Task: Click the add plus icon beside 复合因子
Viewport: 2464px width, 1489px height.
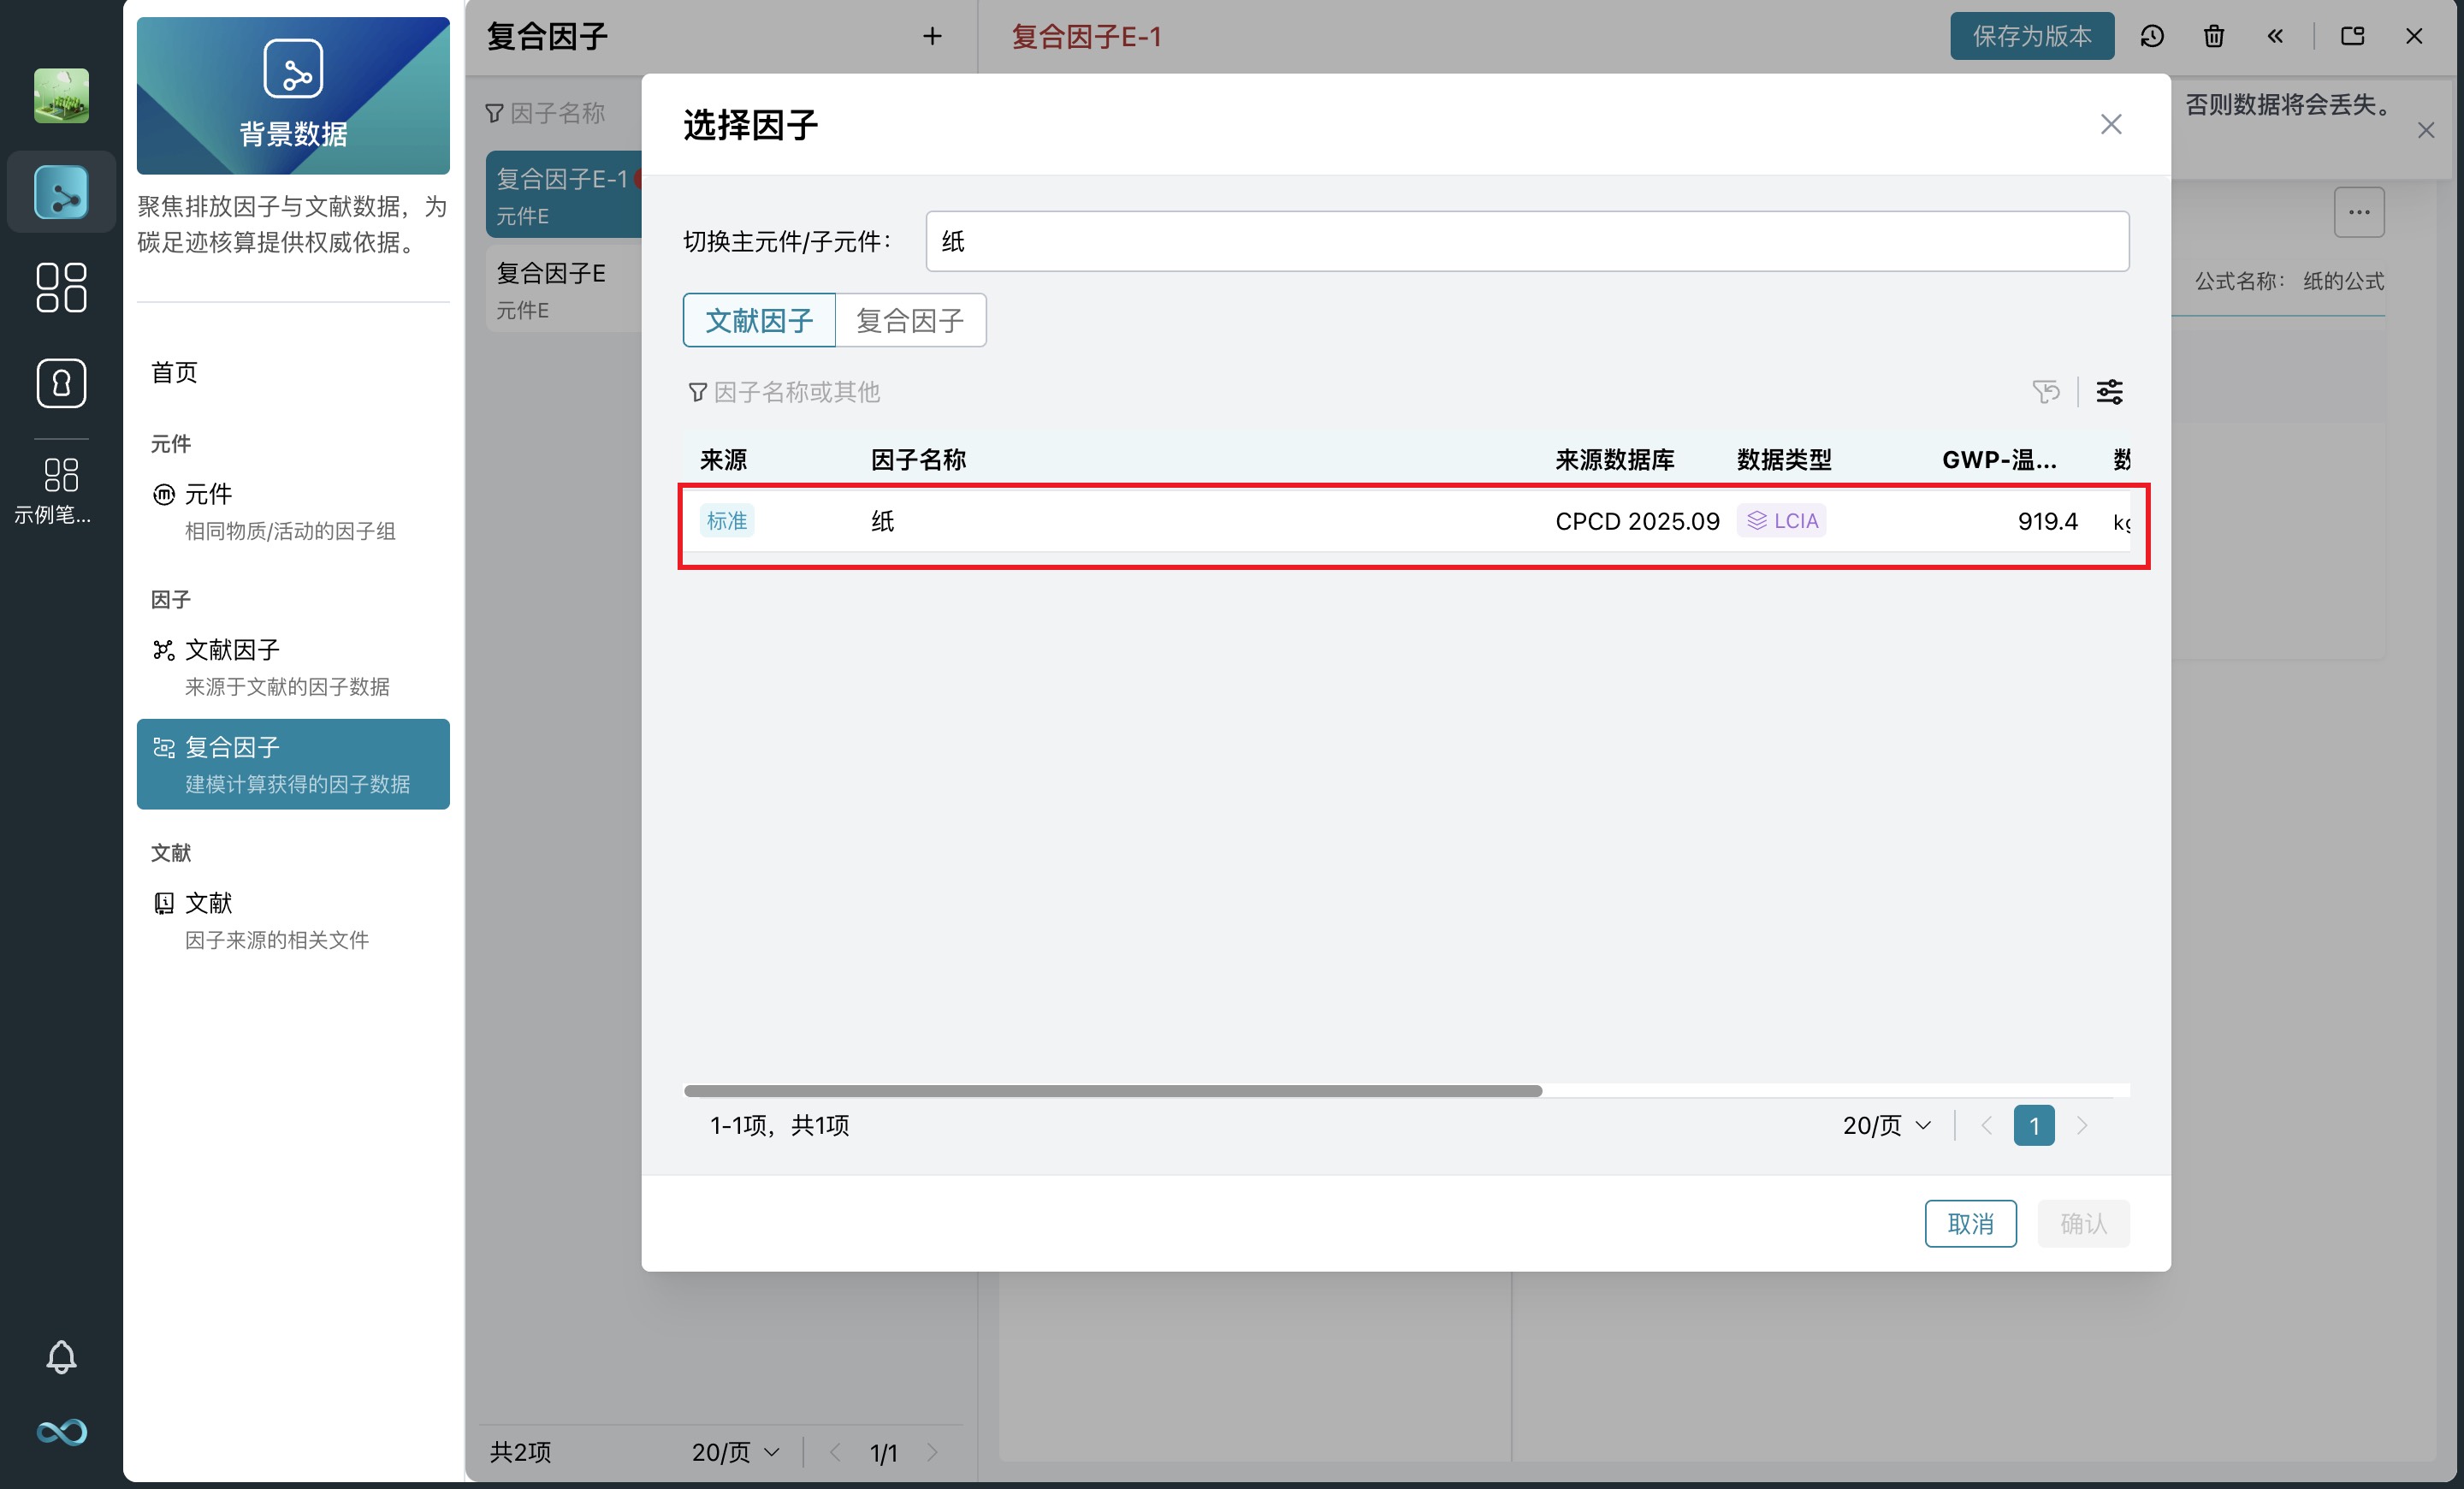Action: [x=932, y=37]
